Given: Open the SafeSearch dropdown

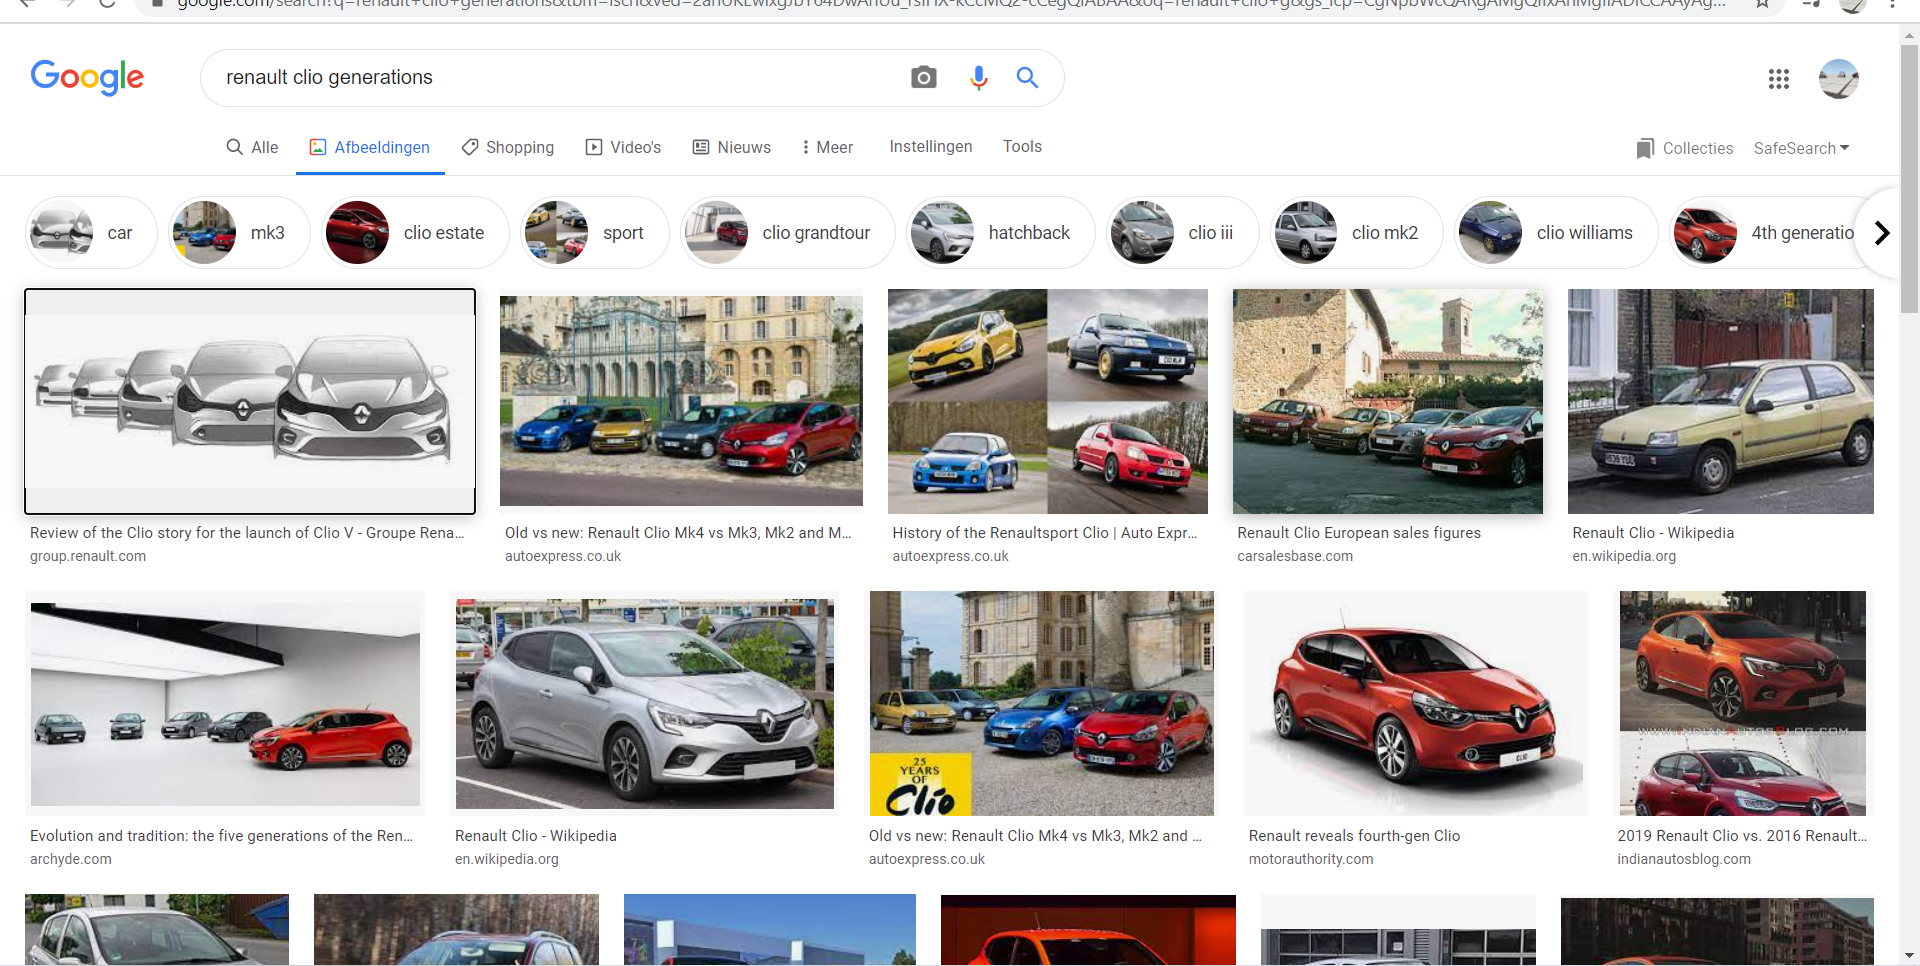Looking at the screenshot, I should point(1801,148).
